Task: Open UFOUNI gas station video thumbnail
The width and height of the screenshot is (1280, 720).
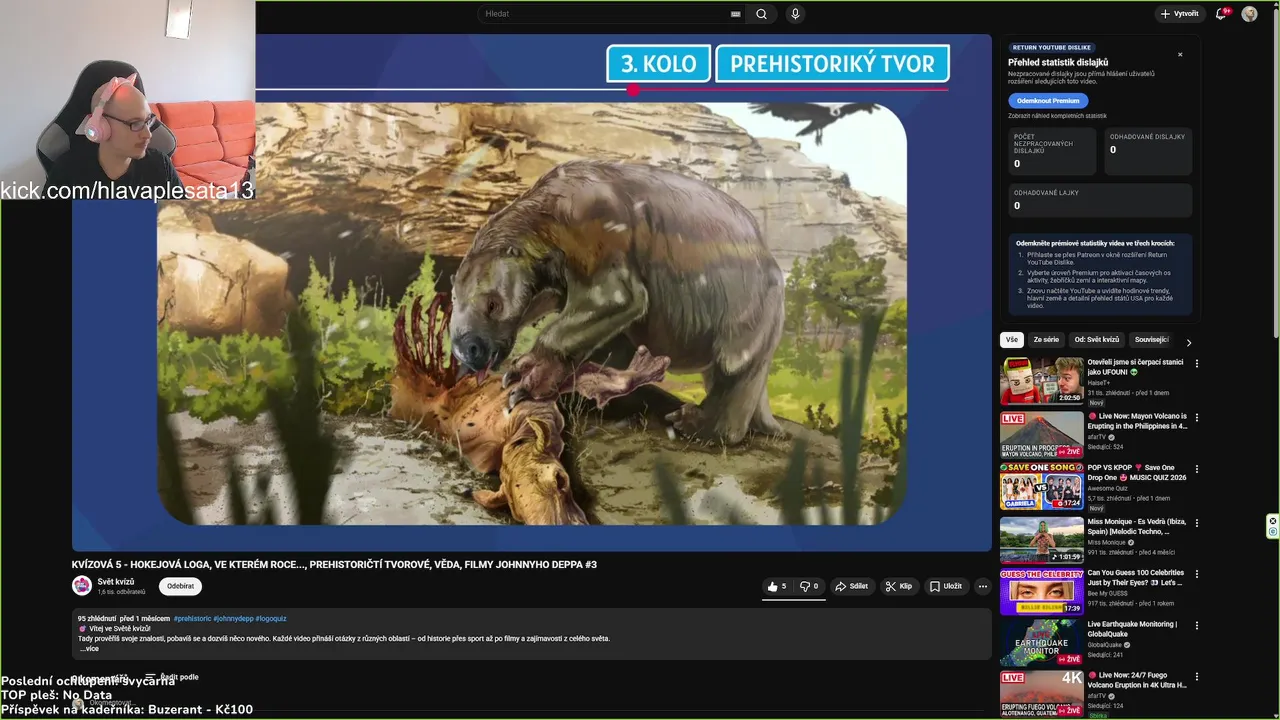Action: pos(1042,381)
